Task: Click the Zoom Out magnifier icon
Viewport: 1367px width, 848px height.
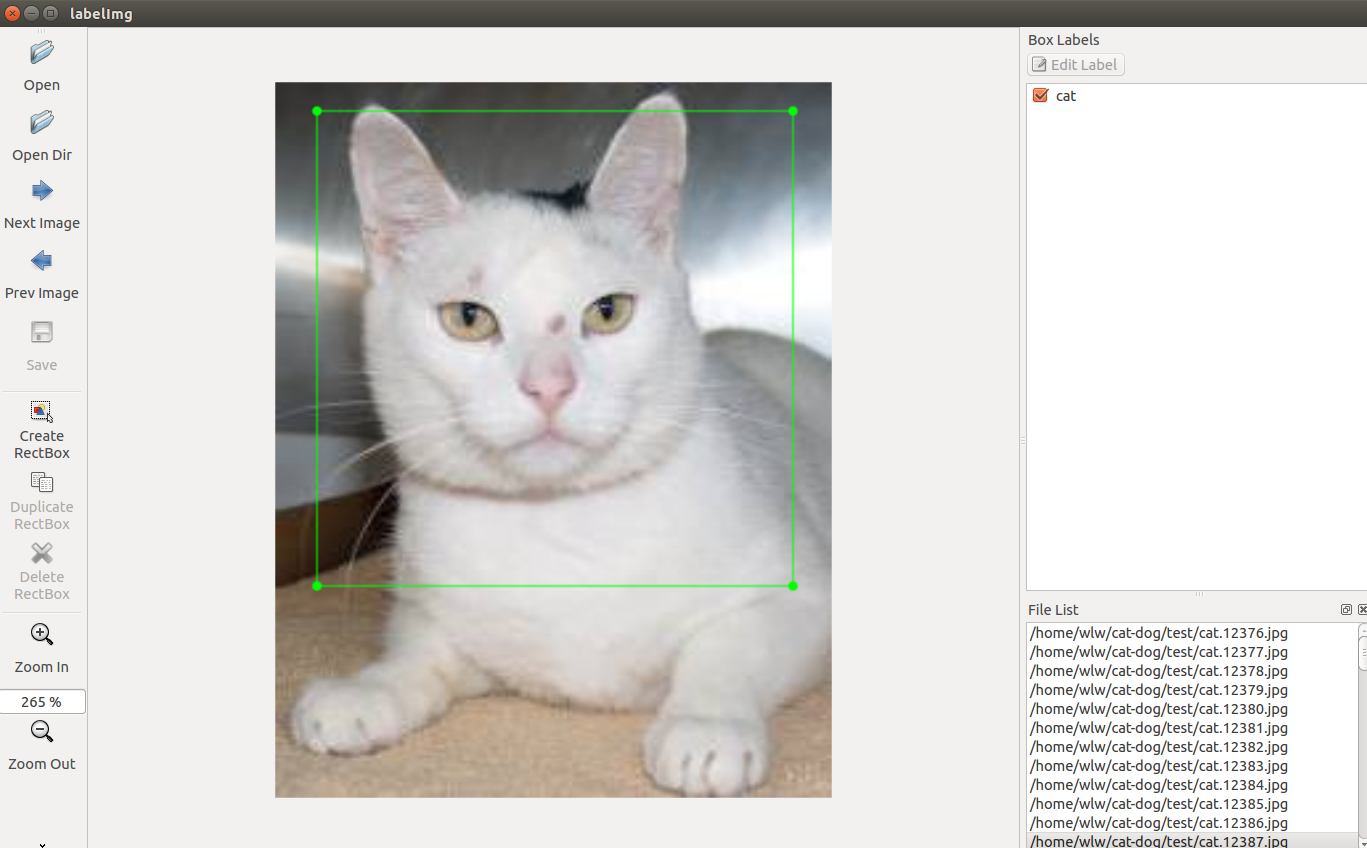Action: pyautogui.click(x=42, y=731)
